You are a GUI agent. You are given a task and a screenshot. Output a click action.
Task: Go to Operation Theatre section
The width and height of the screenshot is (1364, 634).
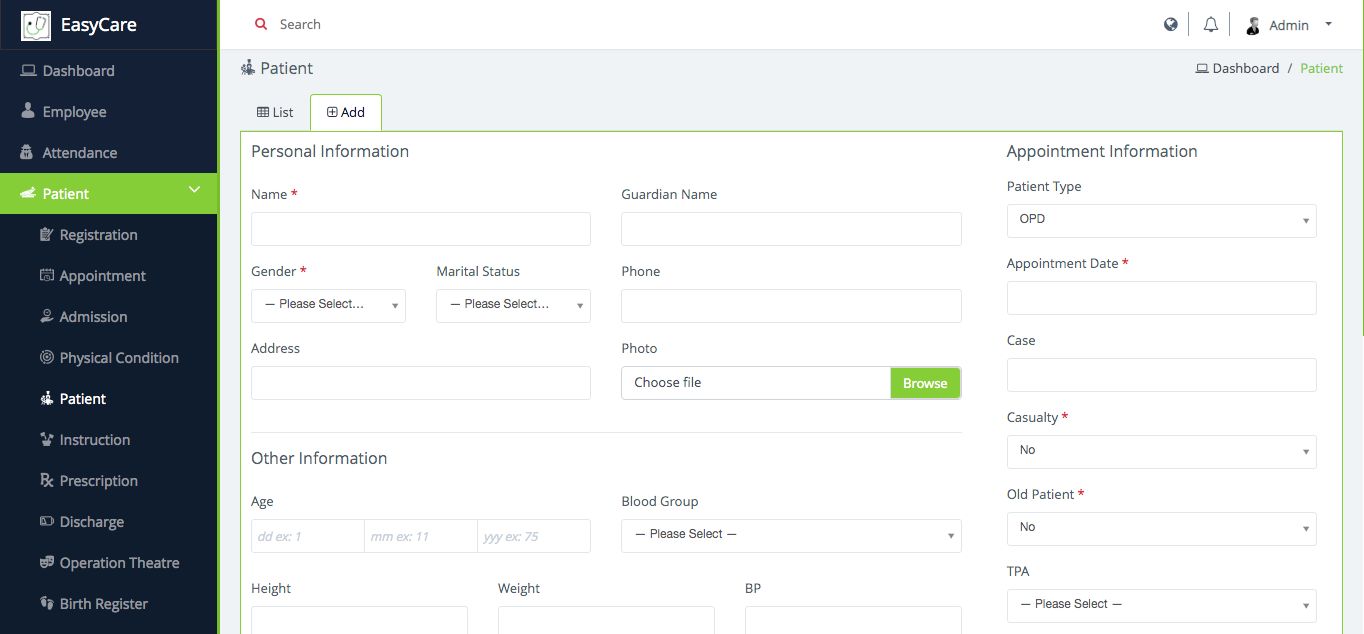coord(119,563)
